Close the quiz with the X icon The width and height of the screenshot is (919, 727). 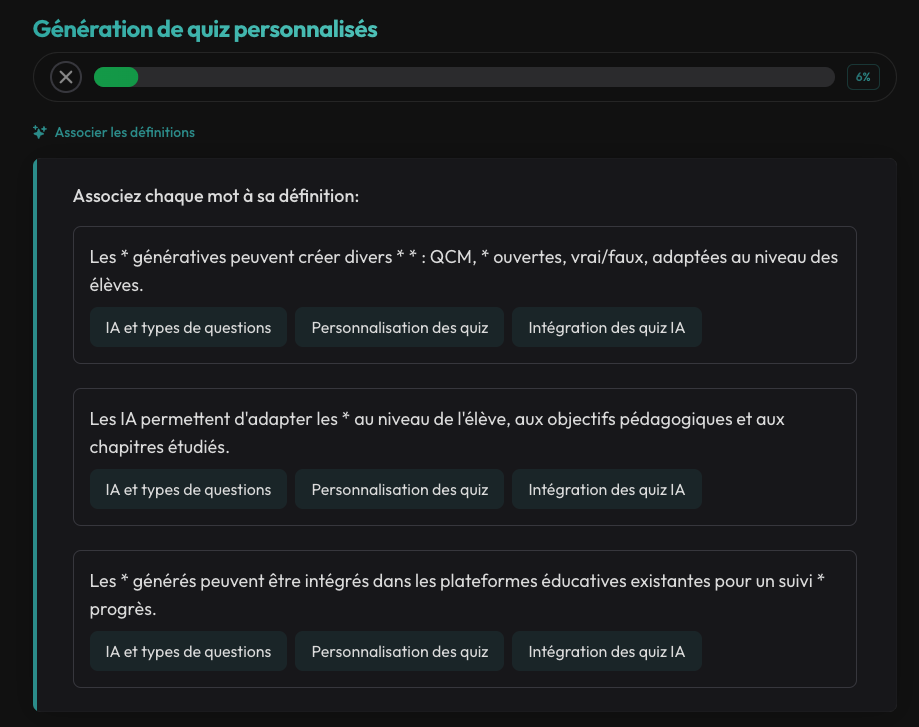pyautogui.click(x=66, y=77)
